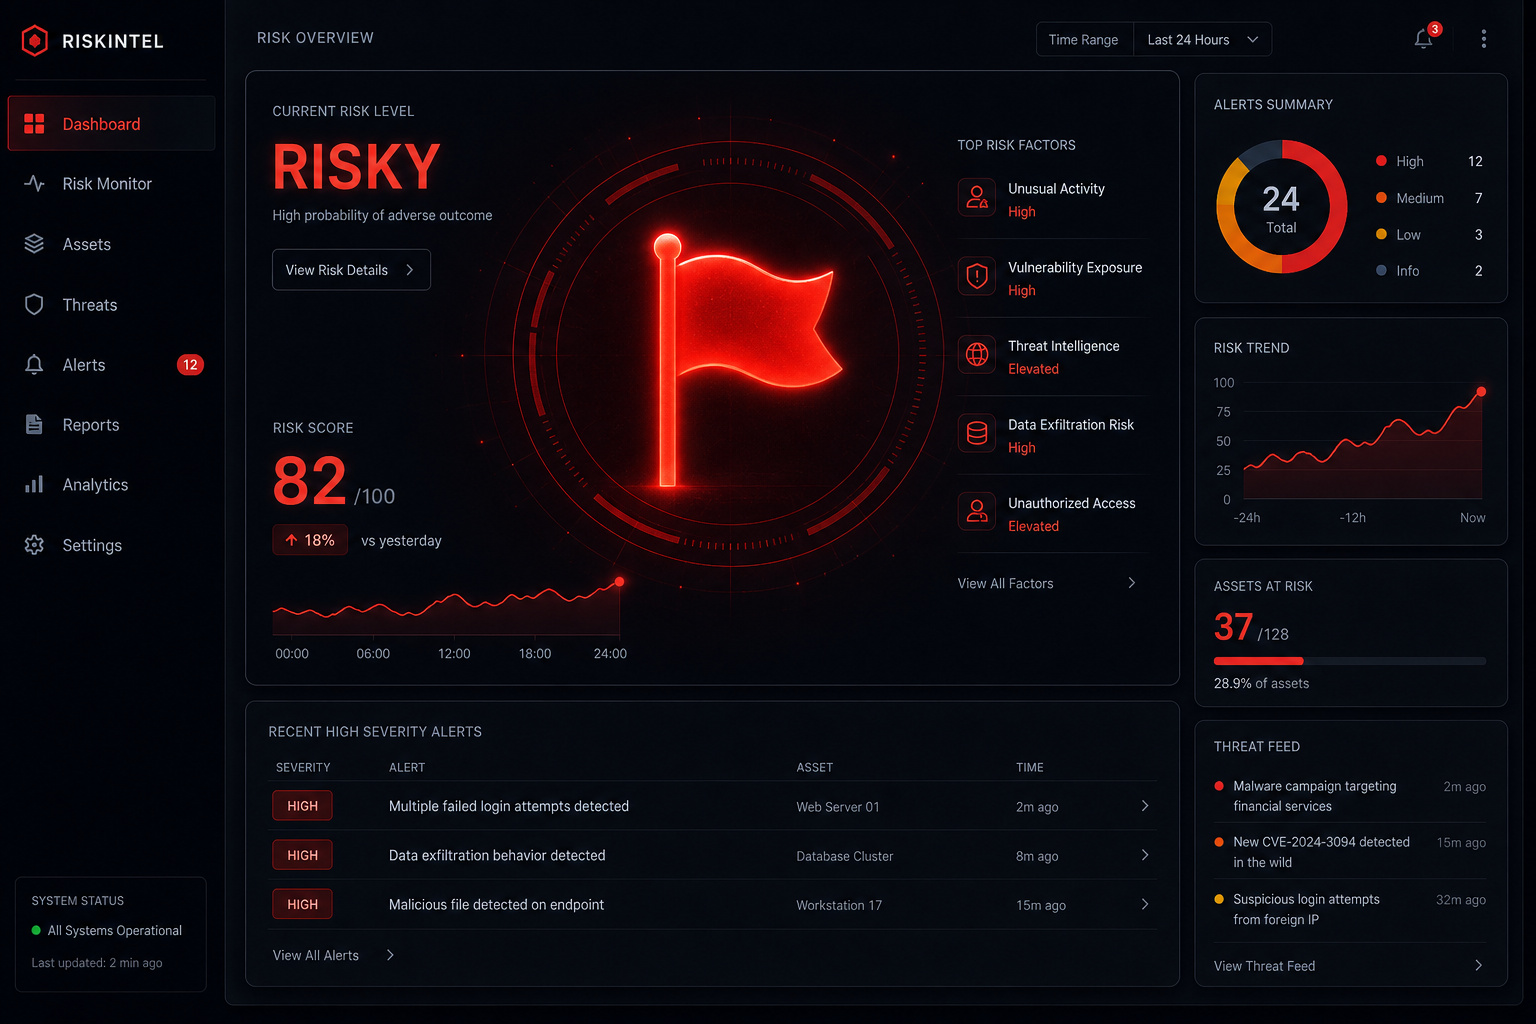1536x1024 pixels.
Task: Expand the Malicious file detected alert chevron
Action: point(1145,904)
